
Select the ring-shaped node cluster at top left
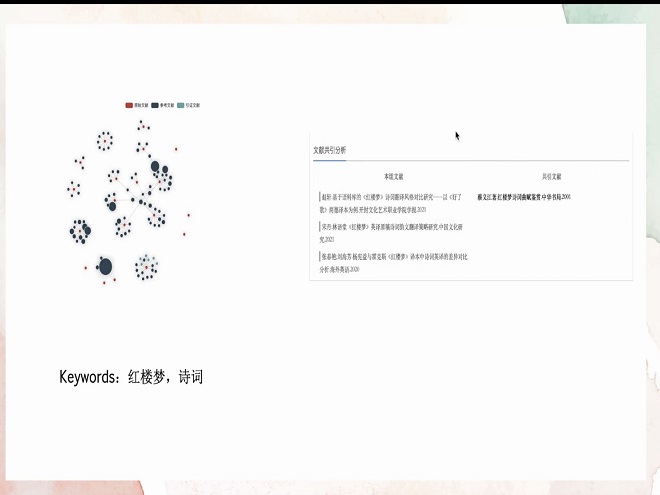104,141
